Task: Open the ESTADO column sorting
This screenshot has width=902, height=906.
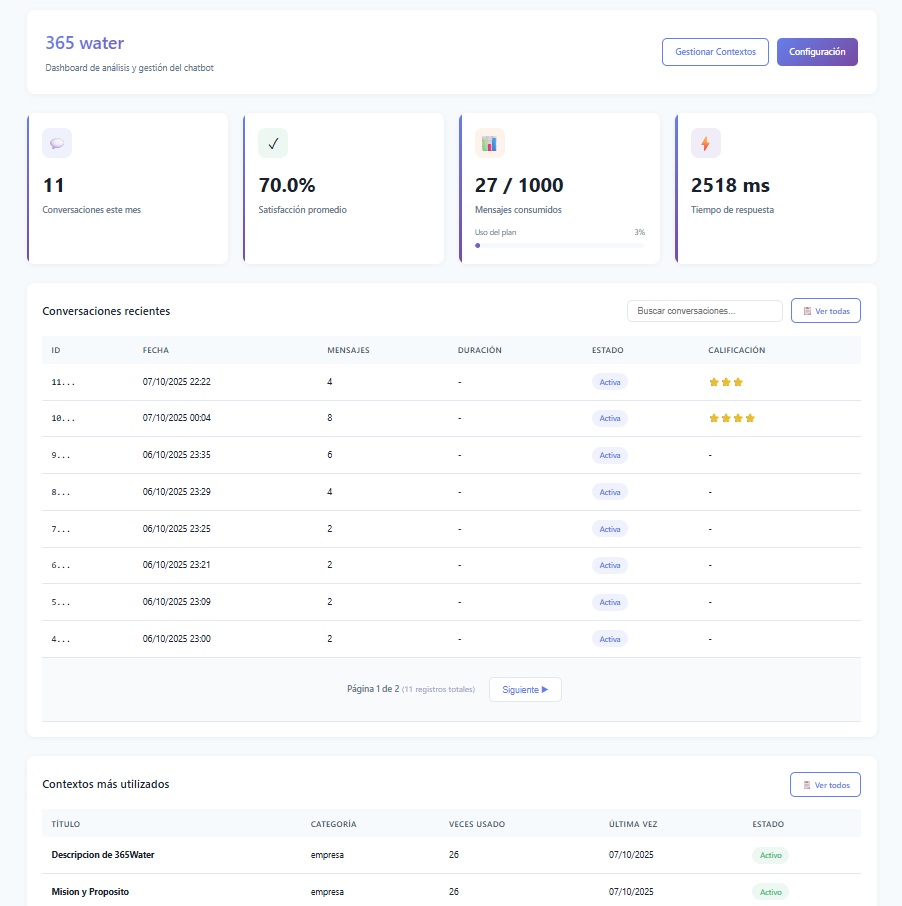Action: [x=606, y=350]
